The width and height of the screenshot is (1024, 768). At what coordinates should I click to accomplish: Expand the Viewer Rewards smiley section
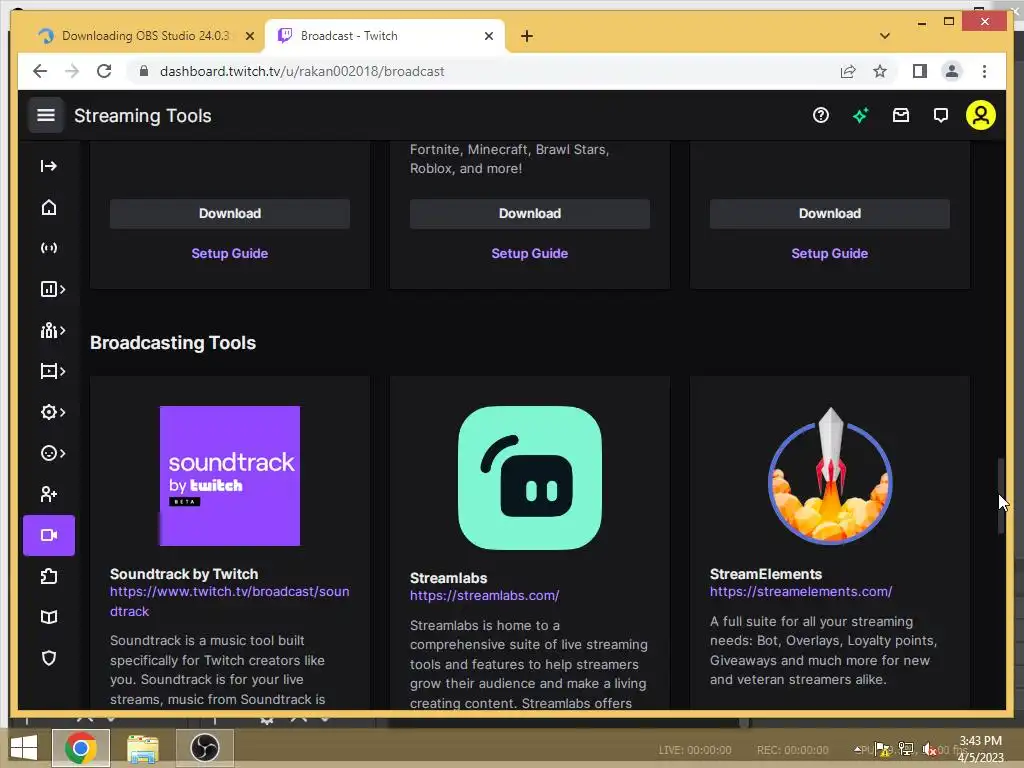click(52, 453)
